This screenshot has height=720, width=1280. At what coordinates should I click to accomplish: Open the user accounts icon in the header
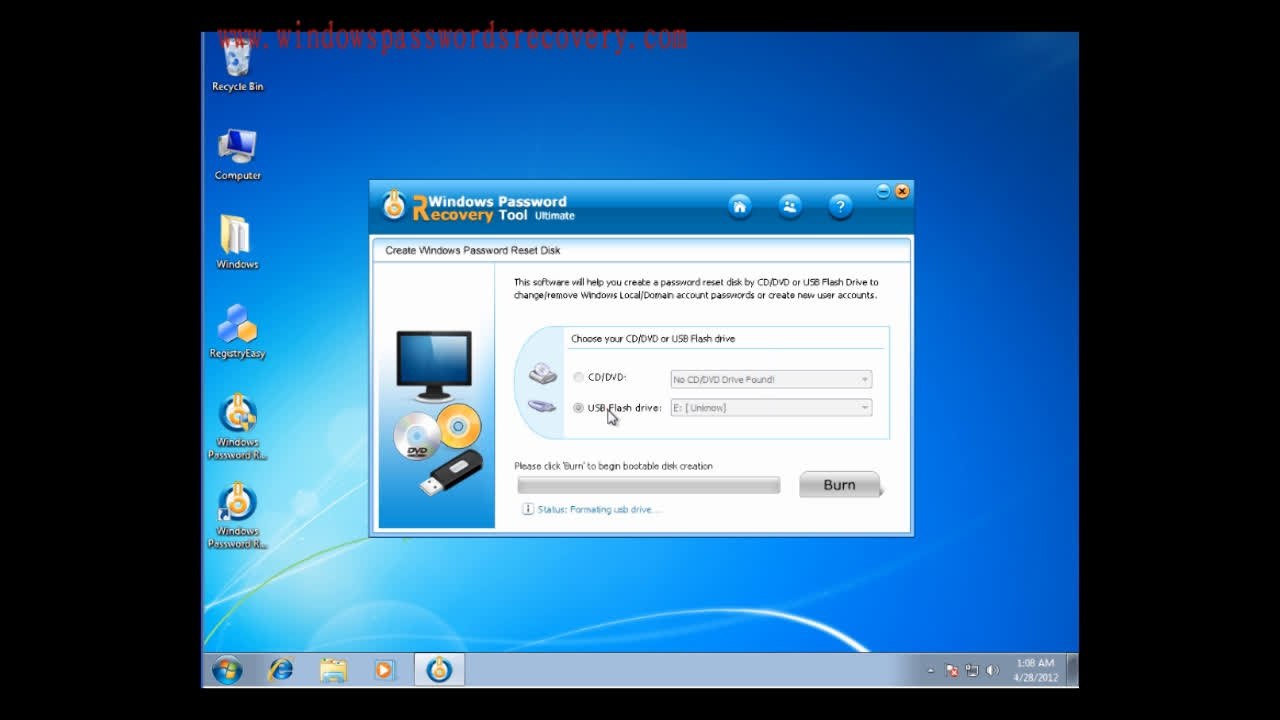790,207
